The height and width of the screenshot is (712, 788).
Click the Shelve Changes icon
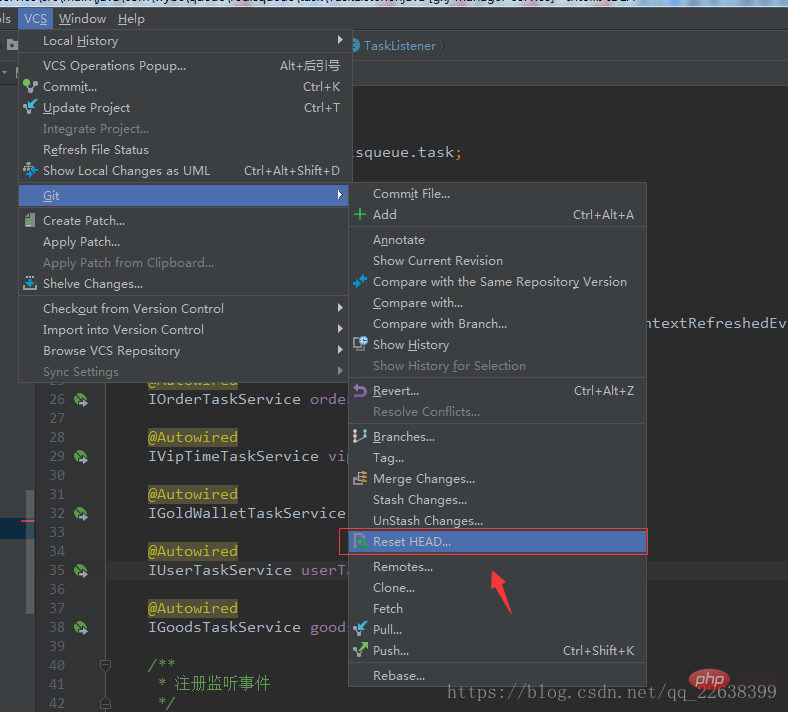[x=30, y=283]
